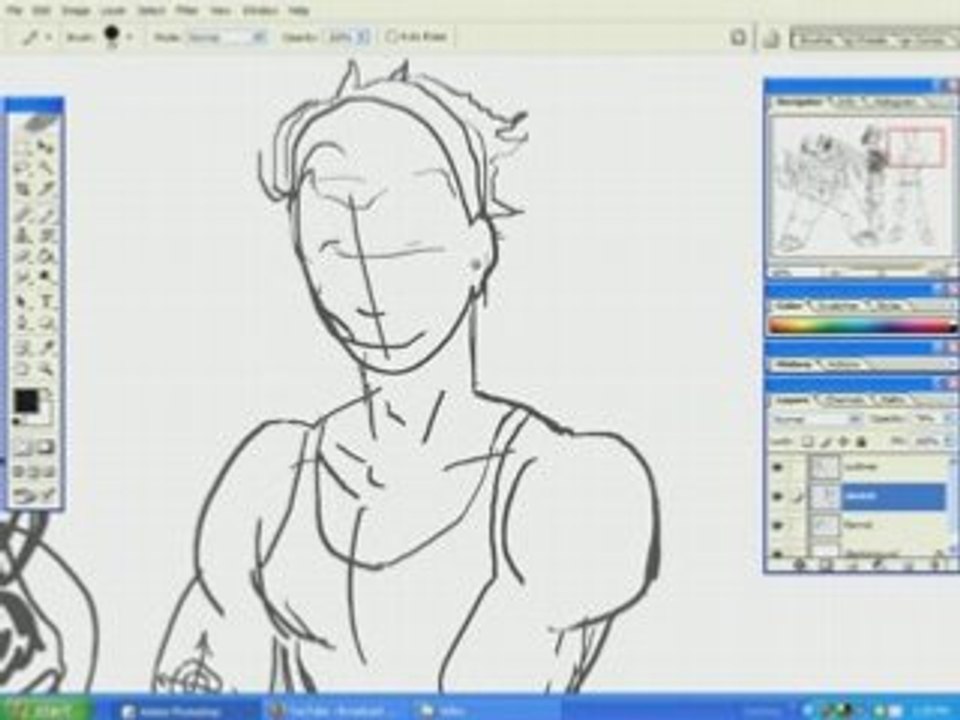This screenshot has width=960, height=720.
Task: Open the Opacity slider arrow in options bar
Action: (x=363, y=37)
